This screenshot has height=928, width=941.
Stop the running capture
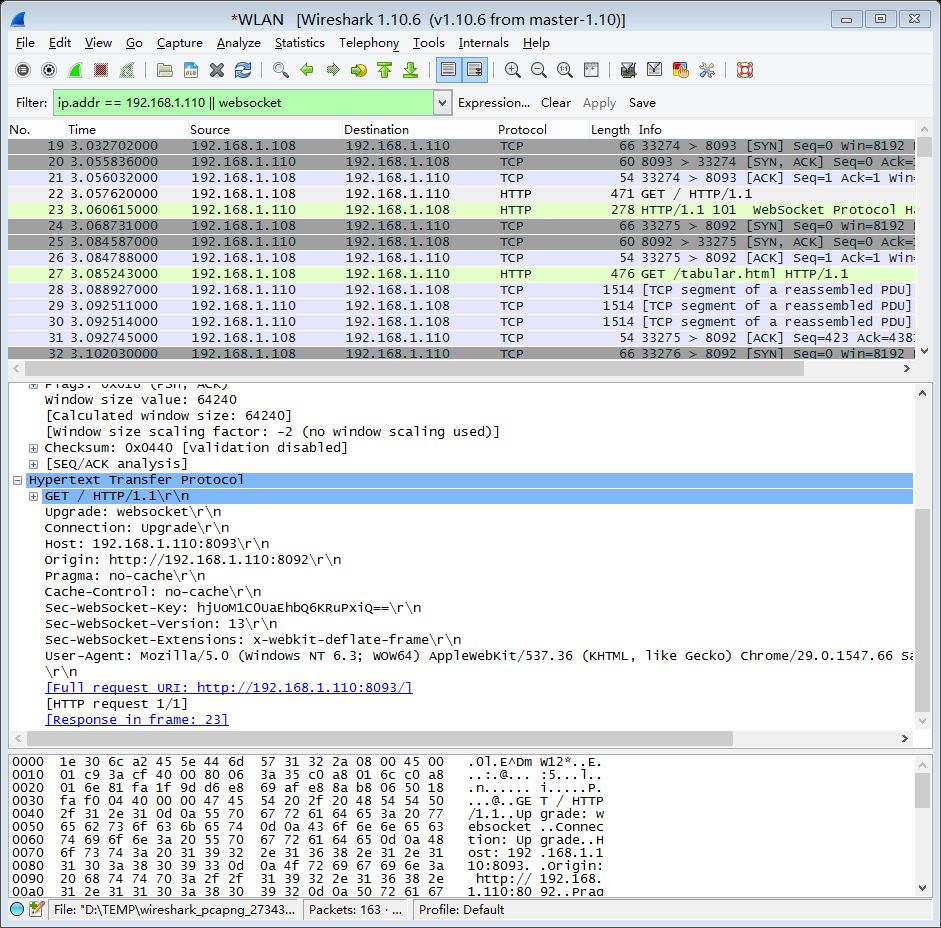point(101,70)
